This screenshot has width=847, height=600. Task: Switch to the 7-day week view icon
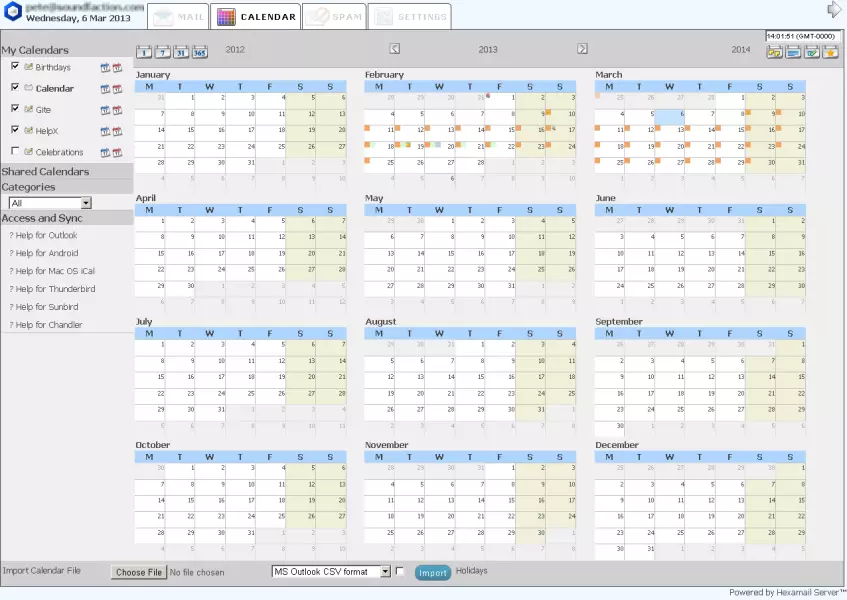[162, 52]
